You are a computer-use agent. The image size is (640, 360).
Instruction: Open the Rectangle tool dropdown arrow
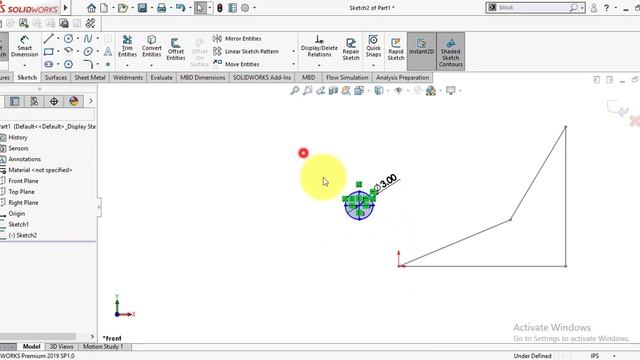[58, 51]
